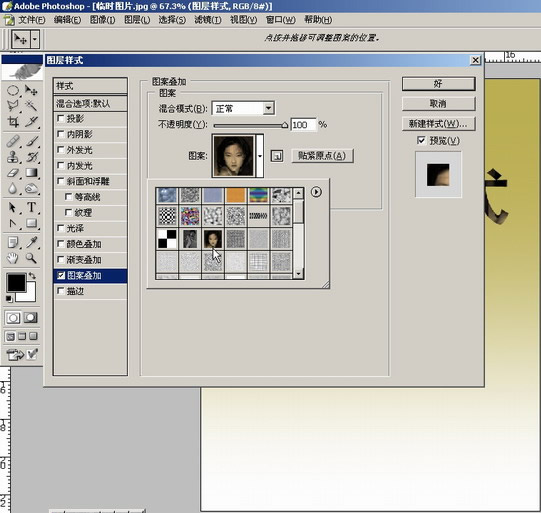This screenshot has width=541, height=513.
Task: Open the 文件 menu
Action: 31,20
